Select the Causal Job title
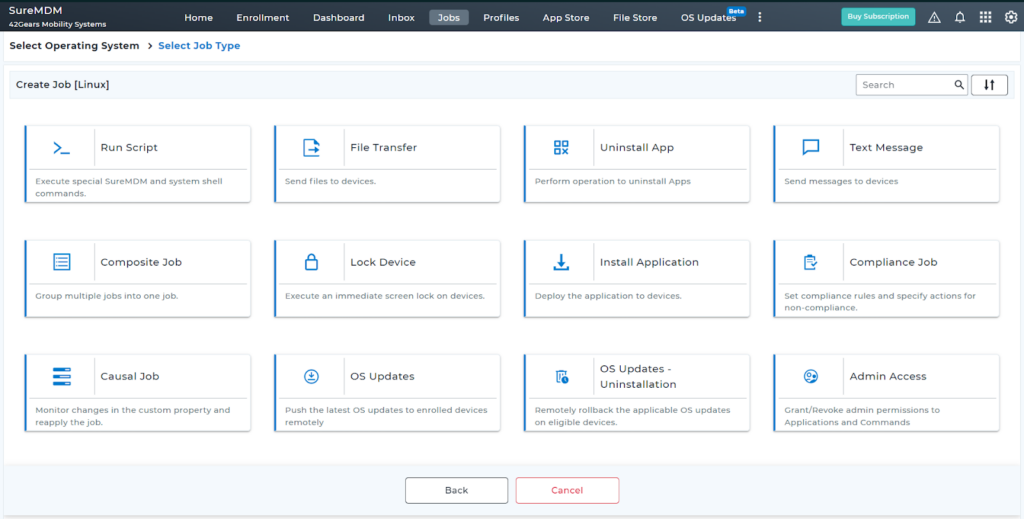Viewport: 1024px width, 519px height. pos(129,376)
